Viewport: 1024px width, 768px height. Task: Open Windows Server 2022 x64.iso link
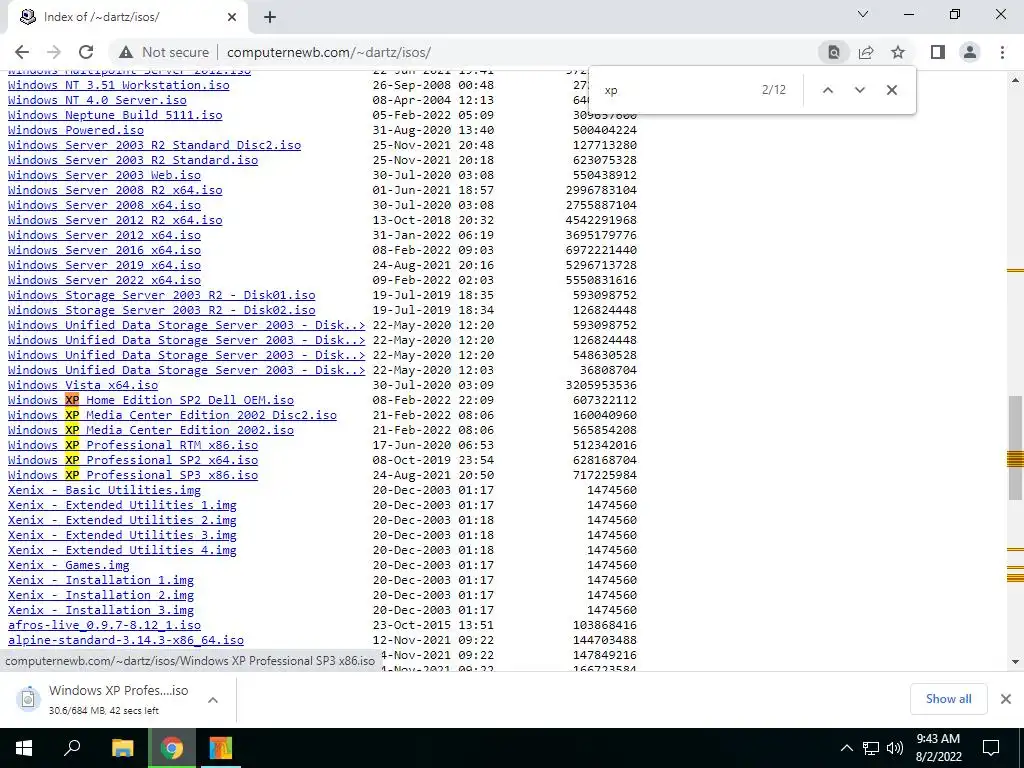click(104, 280)
